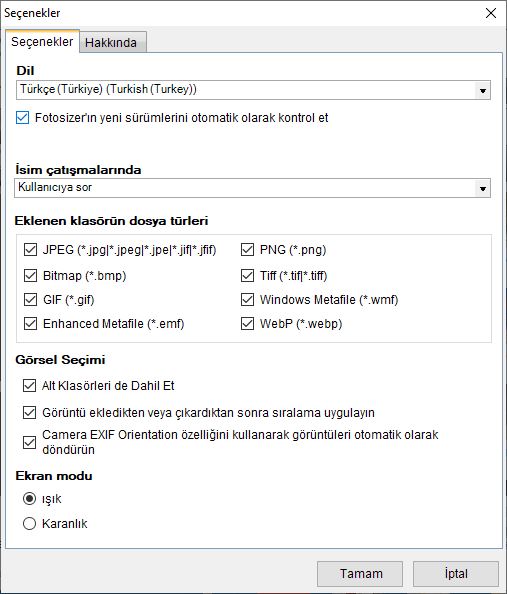Select the Seçenekler tab
The image size is (507, 594).
point(42,41)
